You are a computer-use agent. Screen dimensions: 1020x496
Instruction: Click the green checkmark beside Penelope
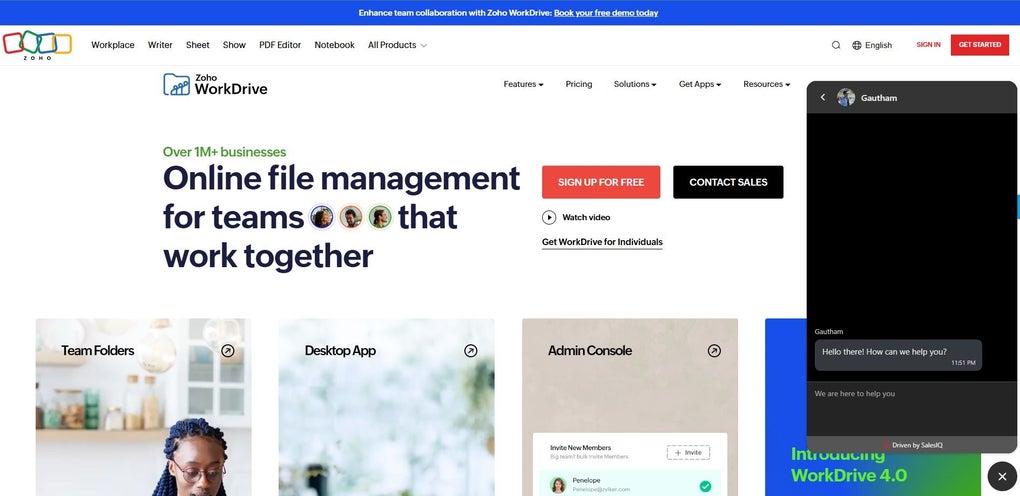[705, 486]
